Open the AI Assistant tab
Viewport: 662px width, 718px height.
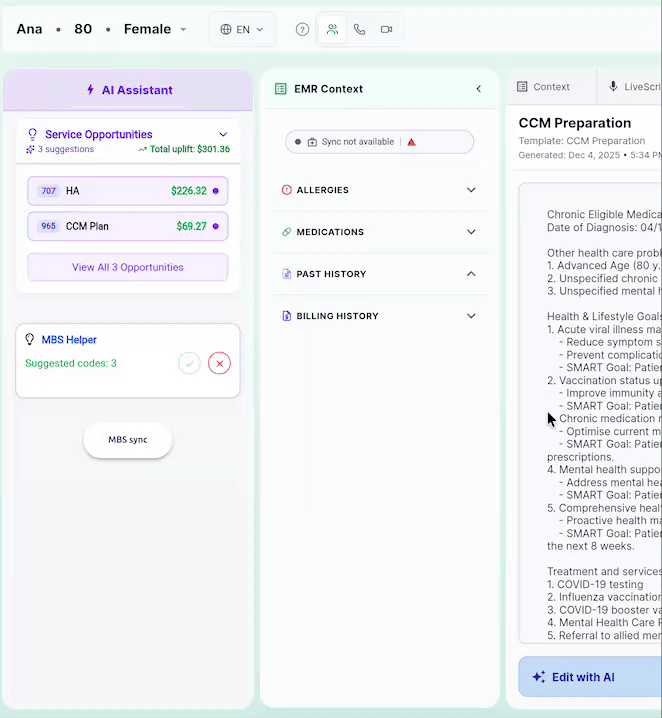[128, 90]
